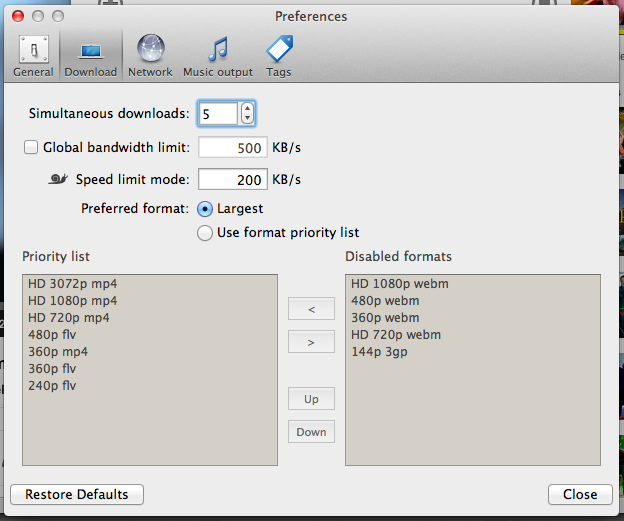Click the Global bandwidth limit value field
This screenshot has width=624, height=521.
click(233, 147)
